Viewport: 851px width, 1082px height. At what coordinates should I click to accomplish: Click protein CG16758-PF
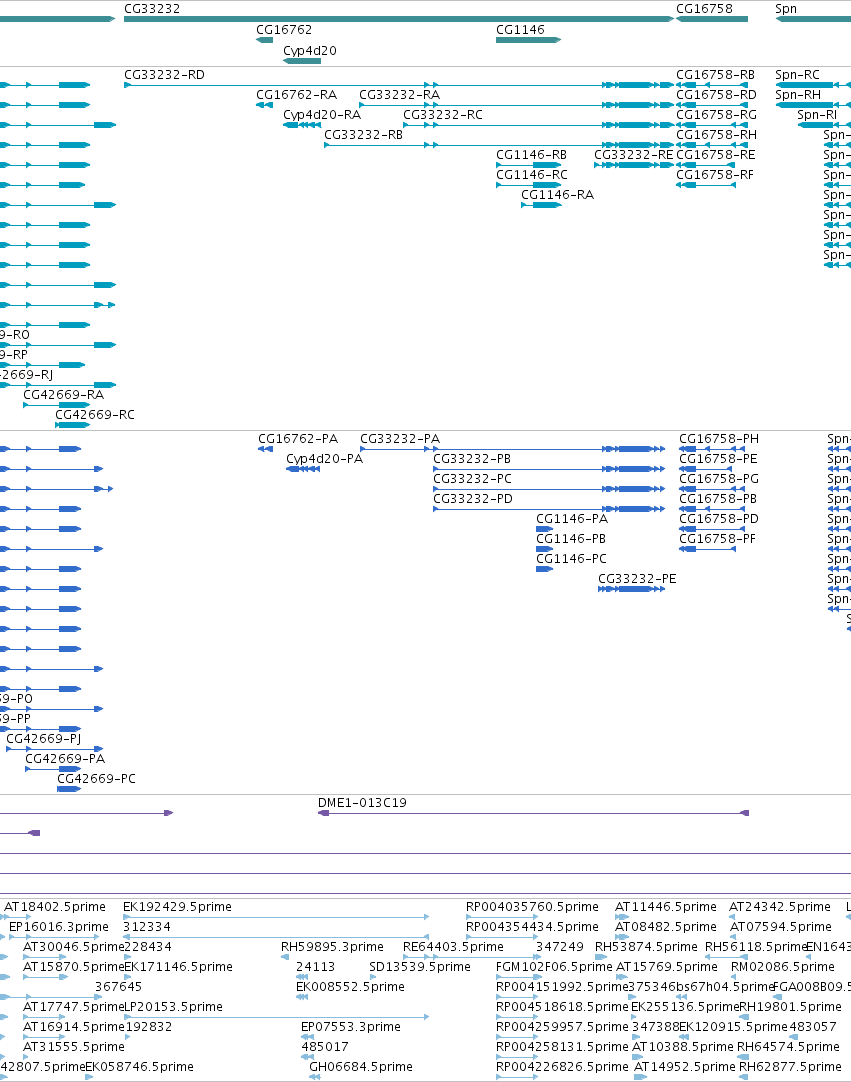[718, 539]
